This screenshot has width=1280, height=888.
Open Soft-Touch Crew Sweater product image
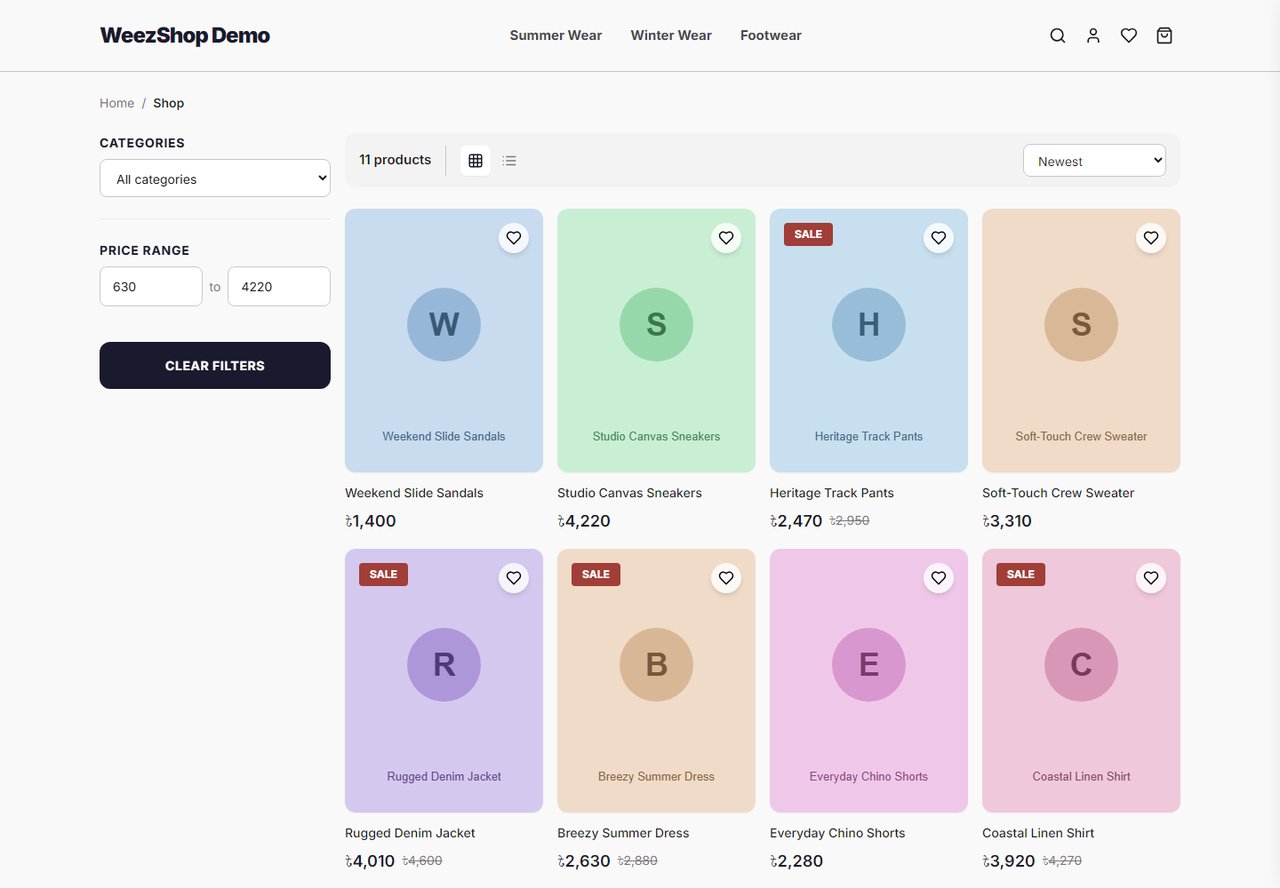(1081, 341)
